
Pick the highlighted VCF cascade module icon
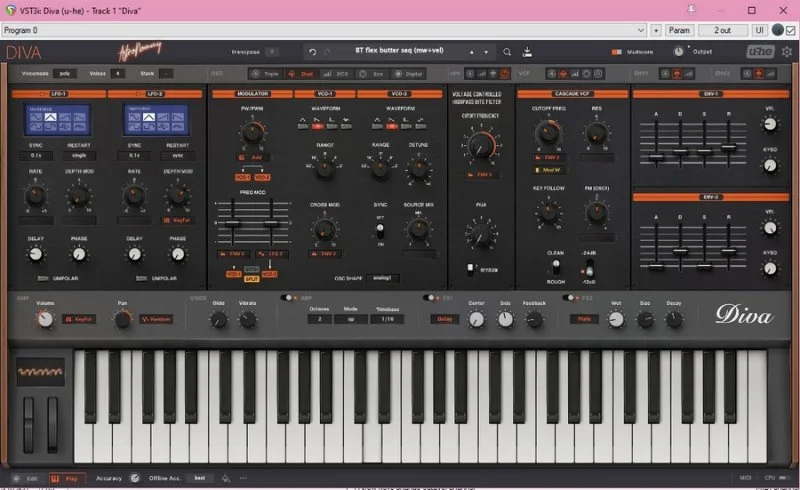click(563, 74)
